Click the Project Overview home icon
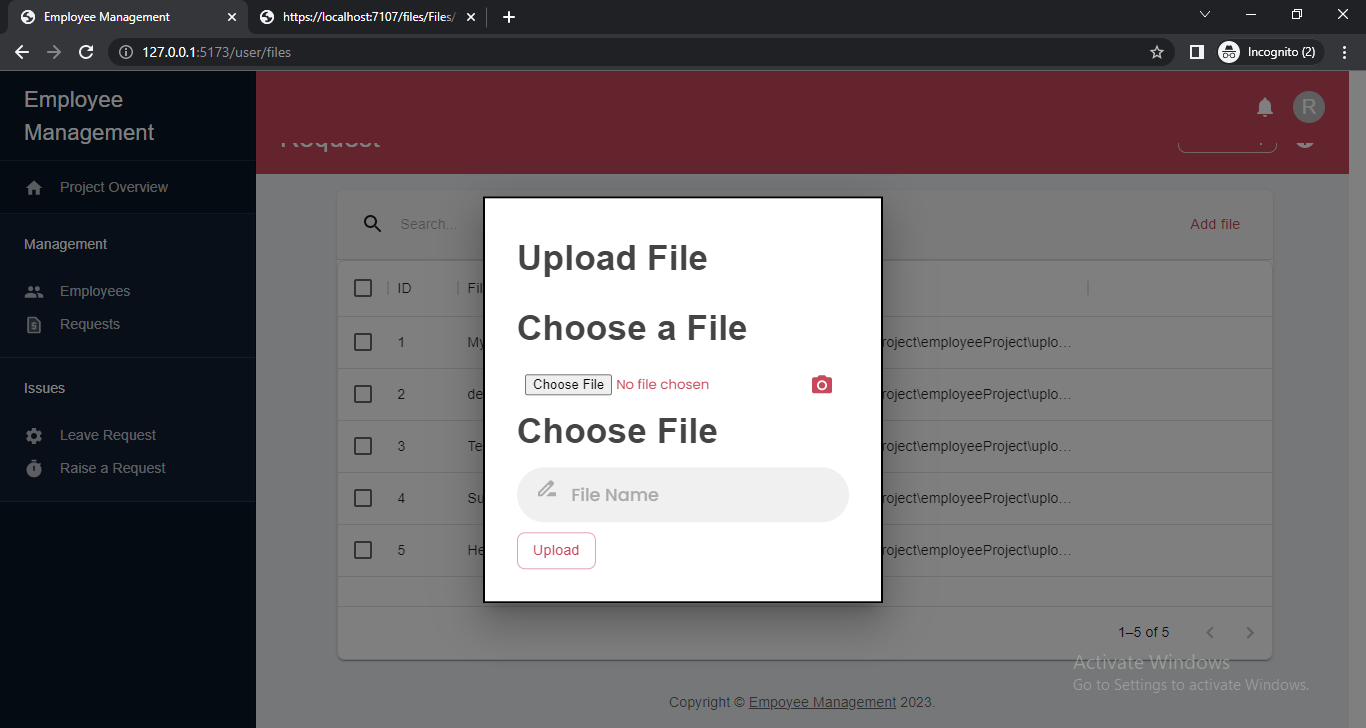This screenshot has height=728, width=1366. (34, 187)
